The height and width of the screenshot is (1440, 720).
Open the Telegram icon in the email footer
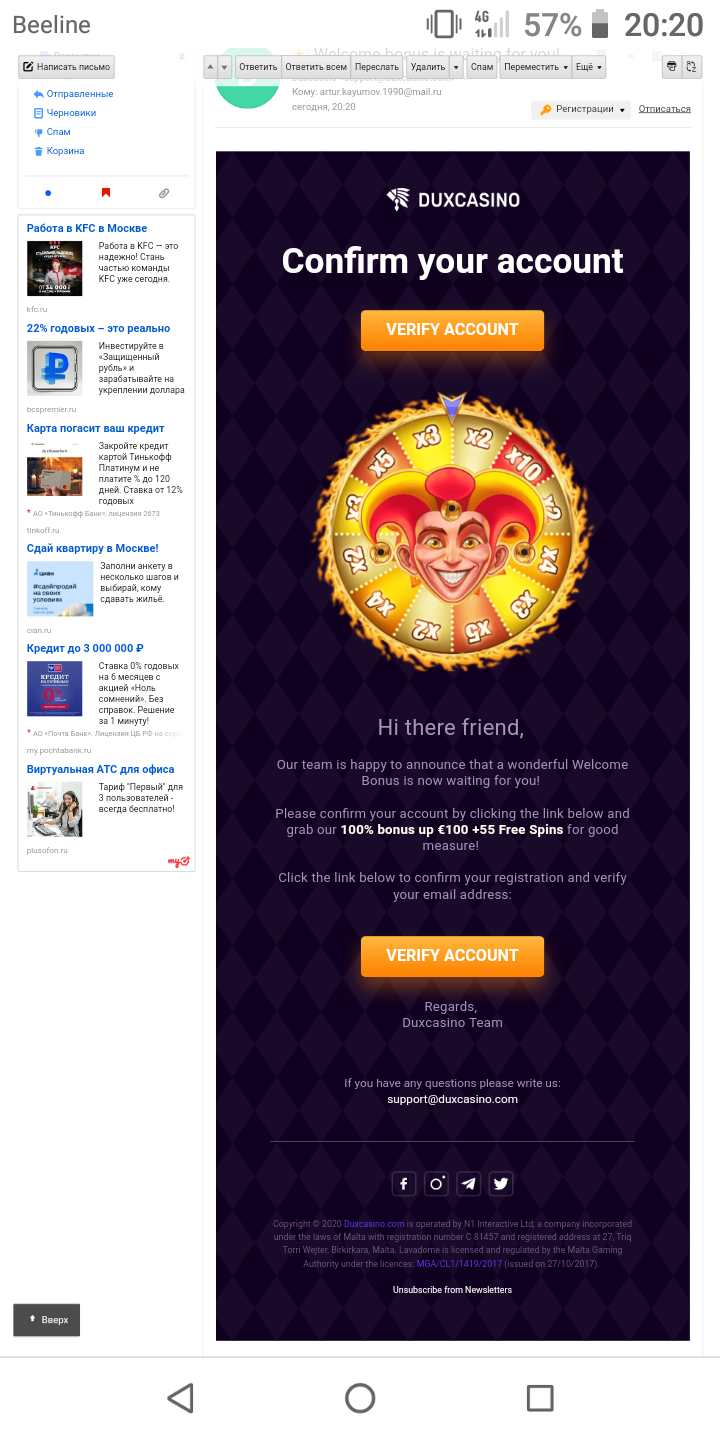468,1184
